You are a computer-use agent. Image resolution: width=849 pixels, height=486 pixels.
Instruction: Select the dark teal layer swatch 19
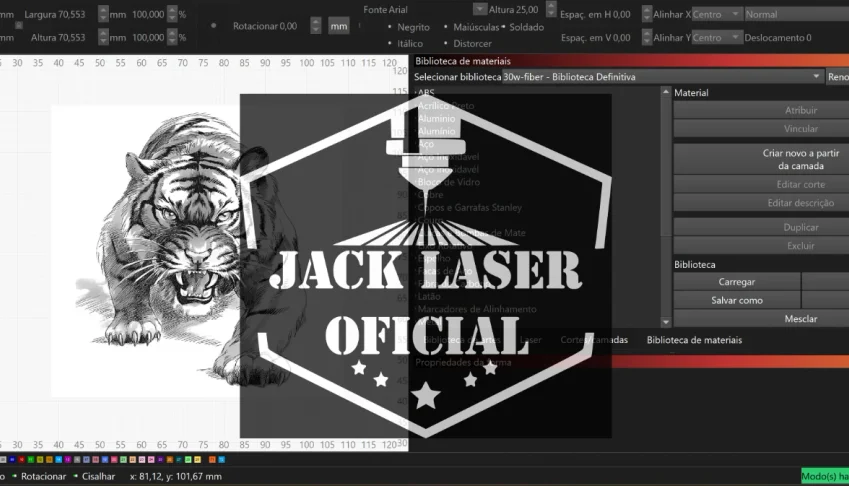[179, 459]
